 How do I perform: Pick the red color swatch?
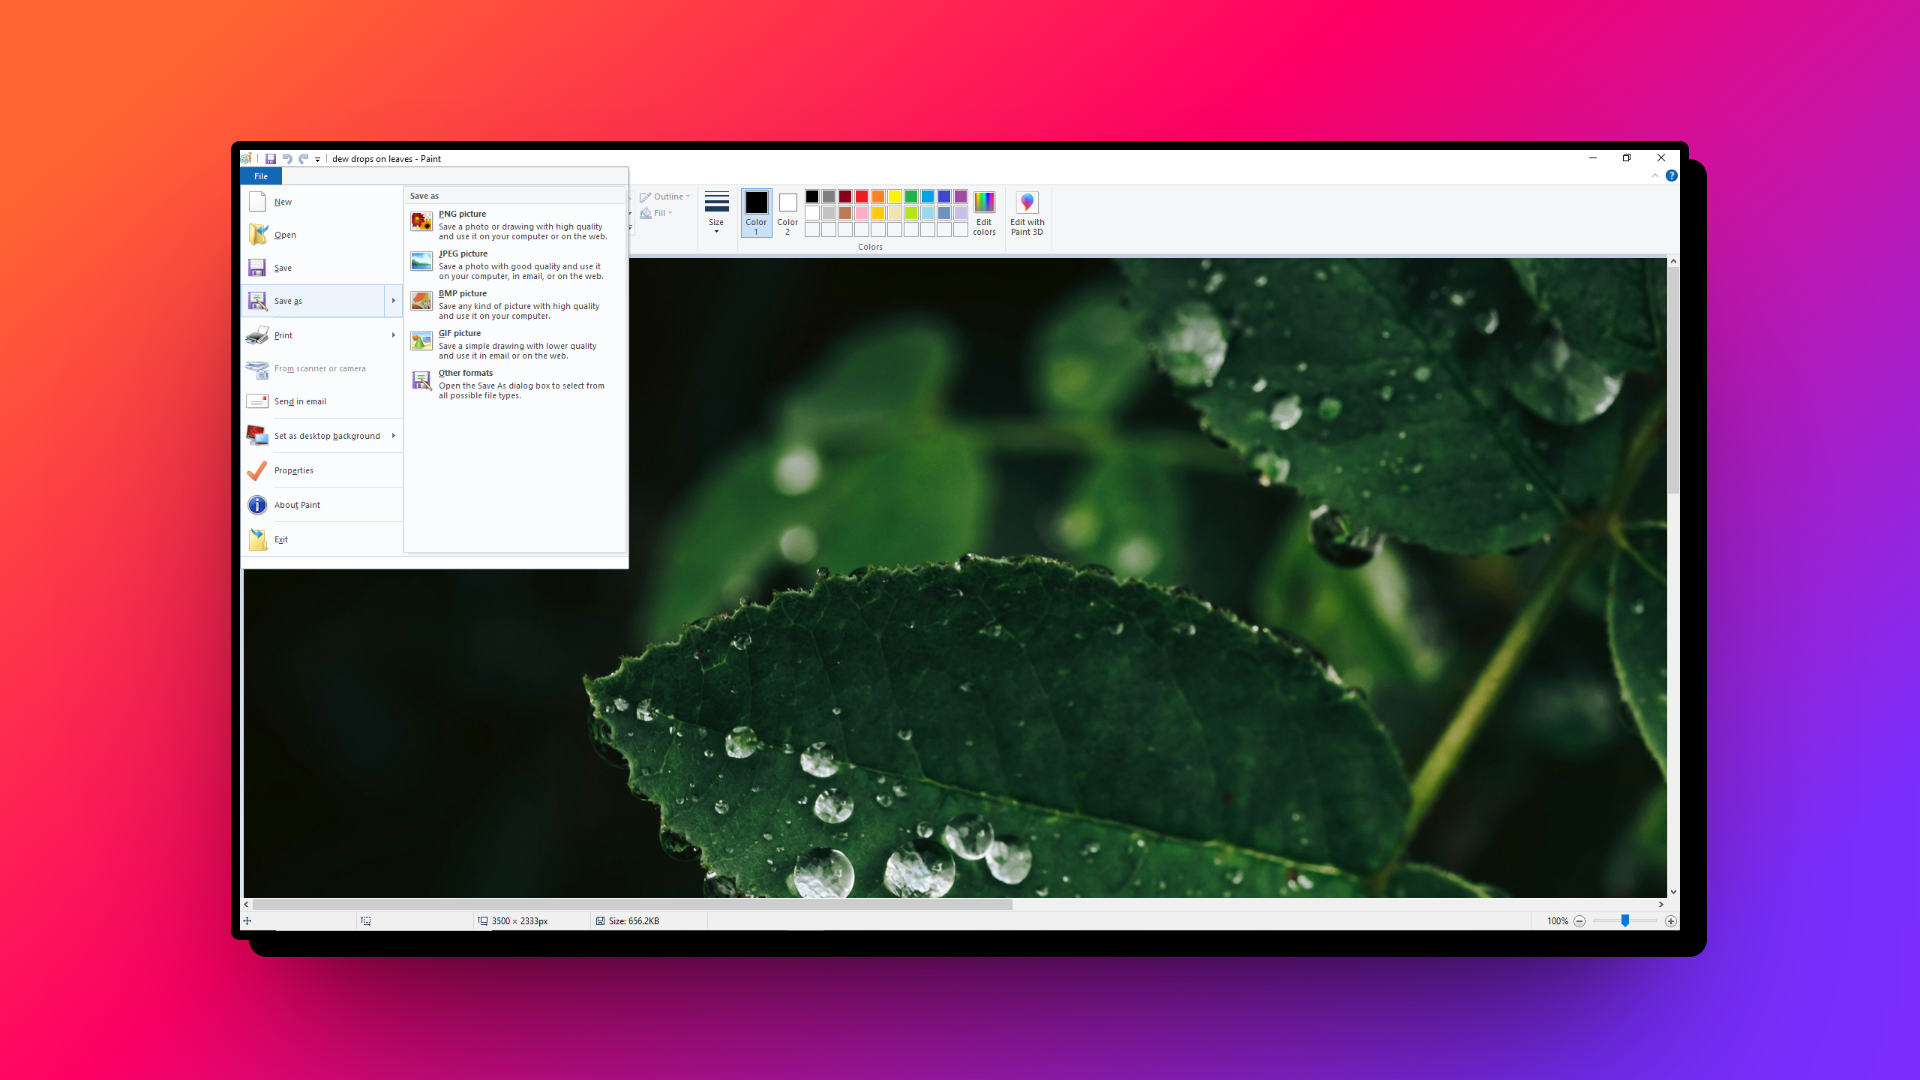(x=861, y=197)
